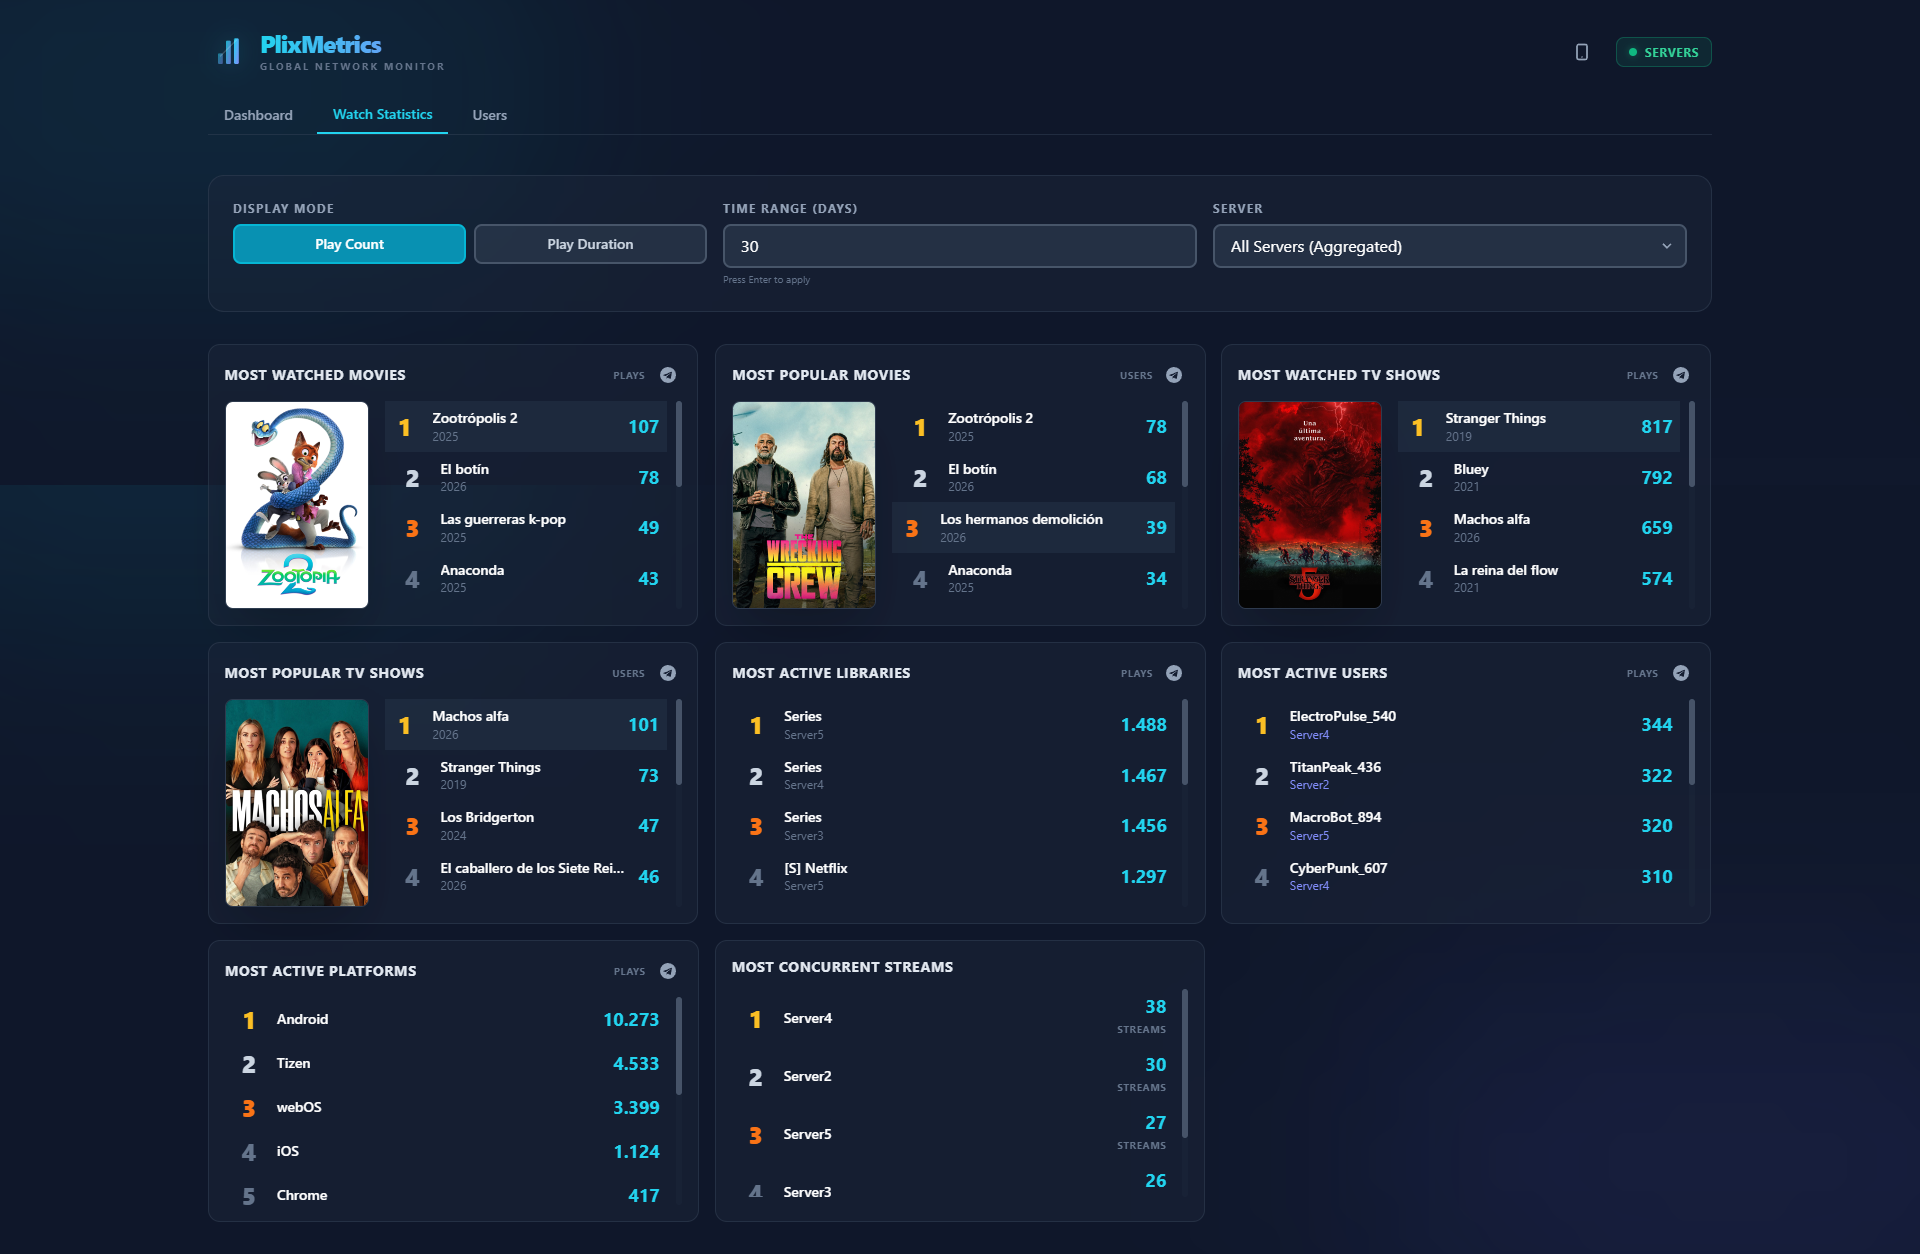Click the PlixMetrics bar chart logo icon
Viewport: 1920px width, 1254px height.
coord(229,51)
